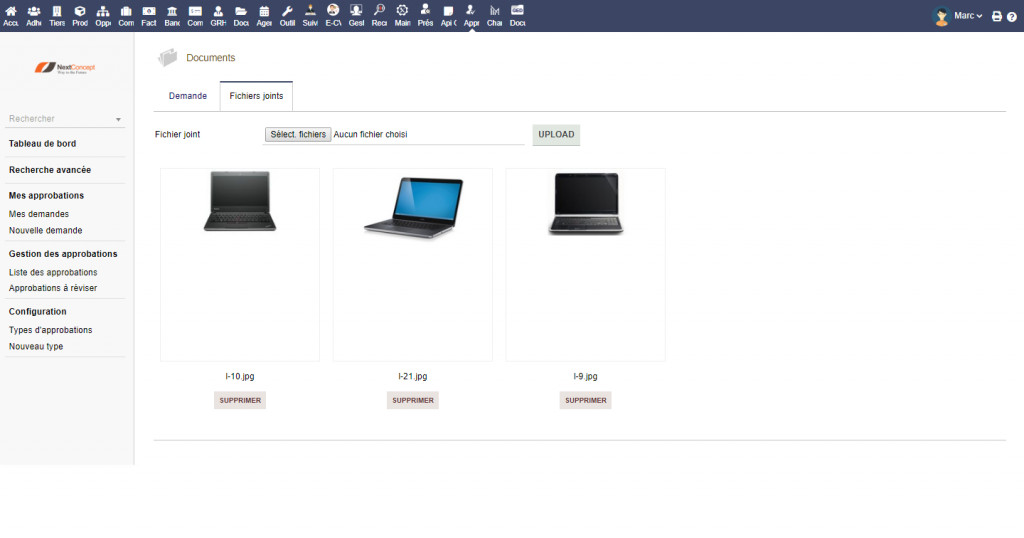Click the l-9.jpg file name
Screen dimensions: 1024x538
(x=586, y=376)
